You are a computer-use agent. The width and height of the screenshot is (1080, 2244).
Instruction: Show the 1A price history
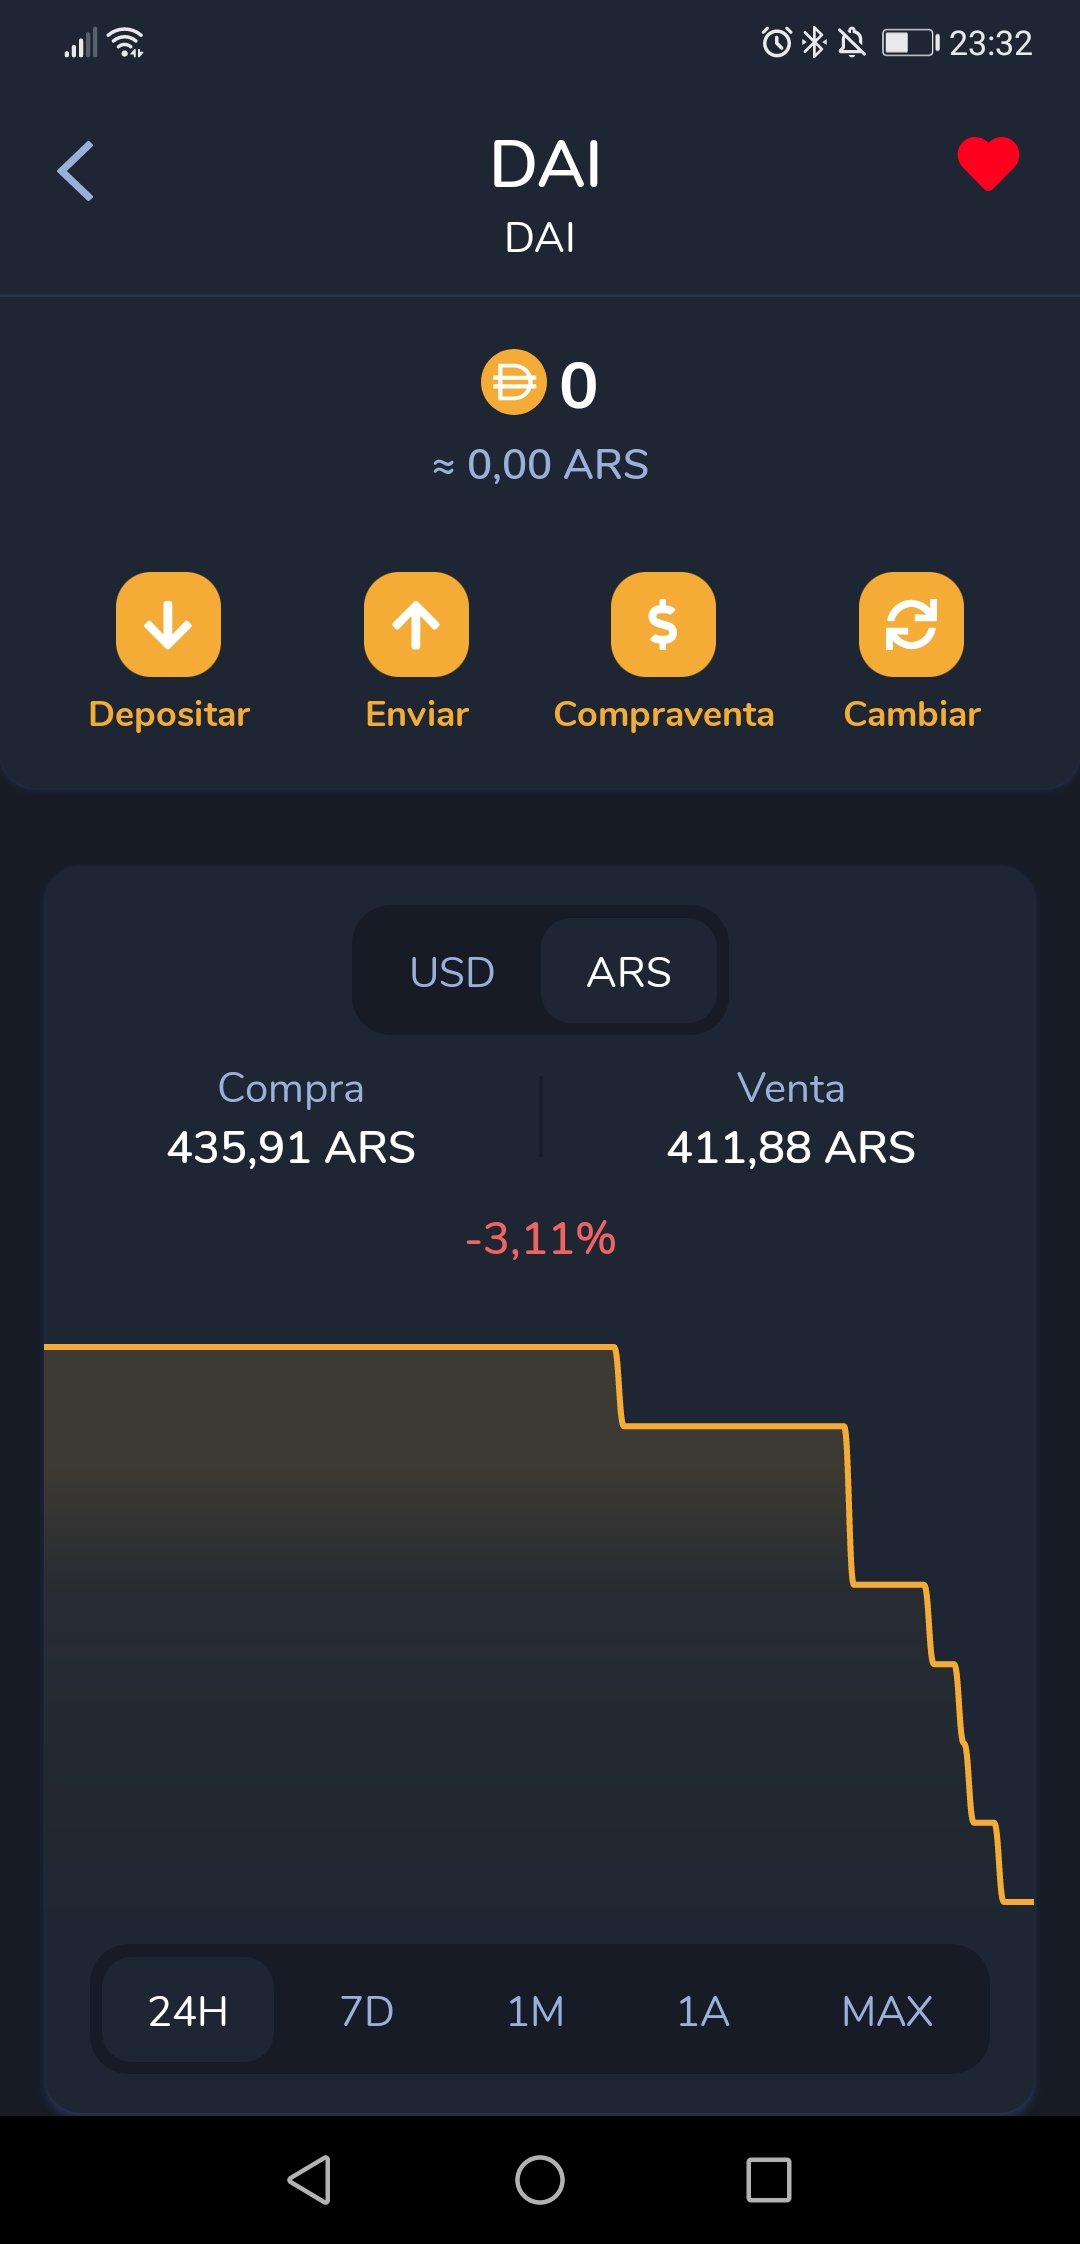point(703,2010)
